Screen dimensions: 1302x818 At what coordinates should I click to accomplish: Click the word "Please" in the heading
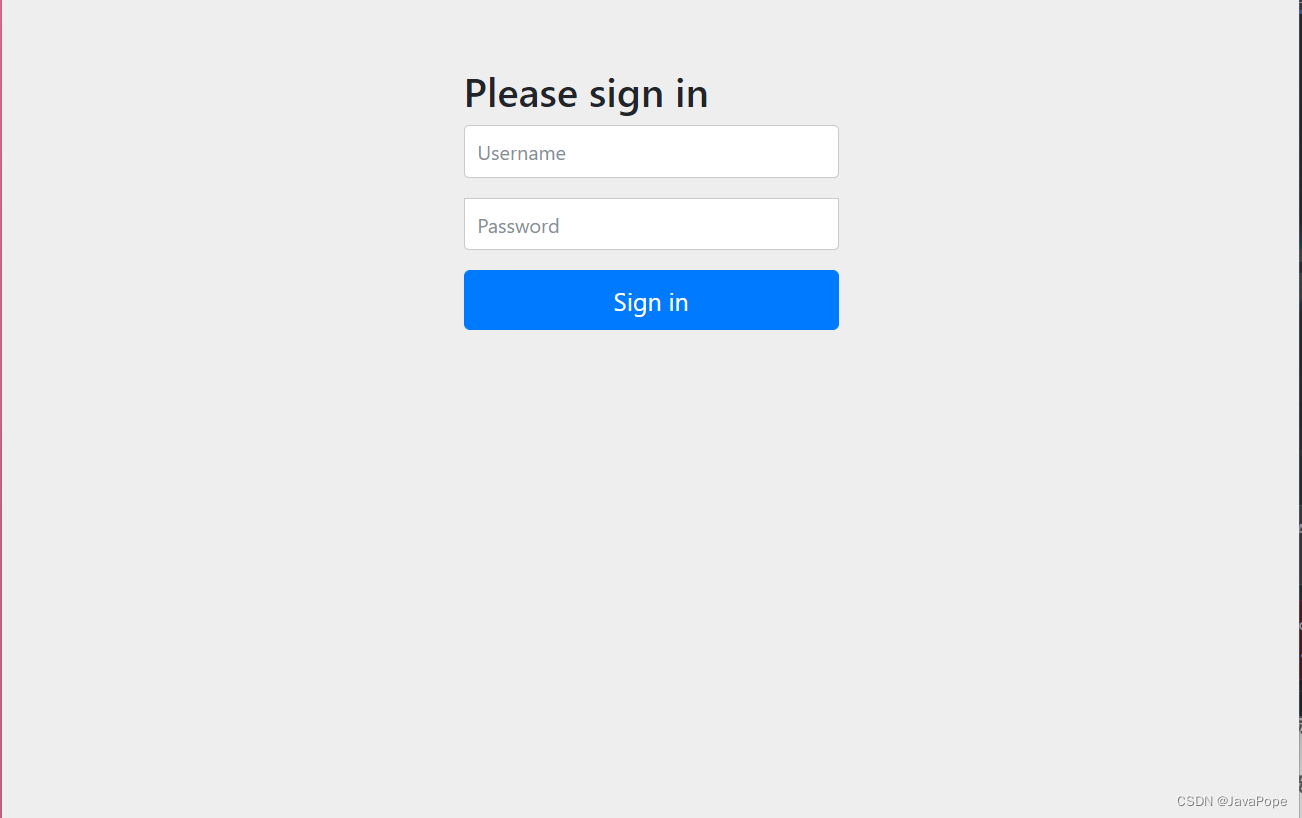[x=521, y=94]
